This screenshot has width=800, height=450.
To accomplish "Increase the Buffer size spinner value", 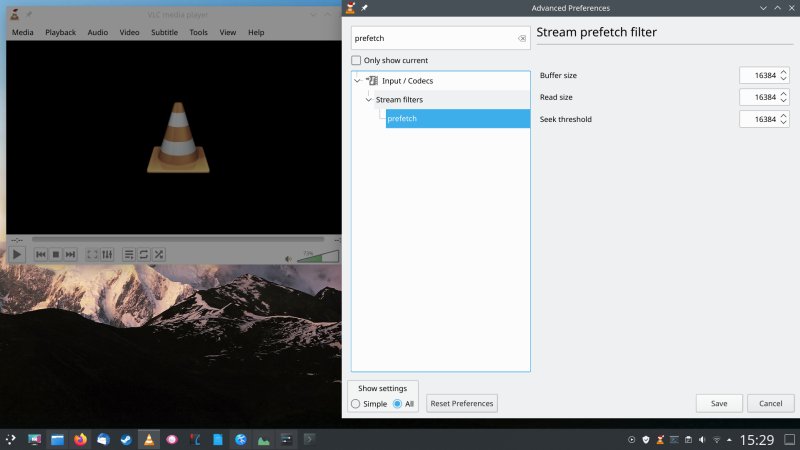I will 784,72.
